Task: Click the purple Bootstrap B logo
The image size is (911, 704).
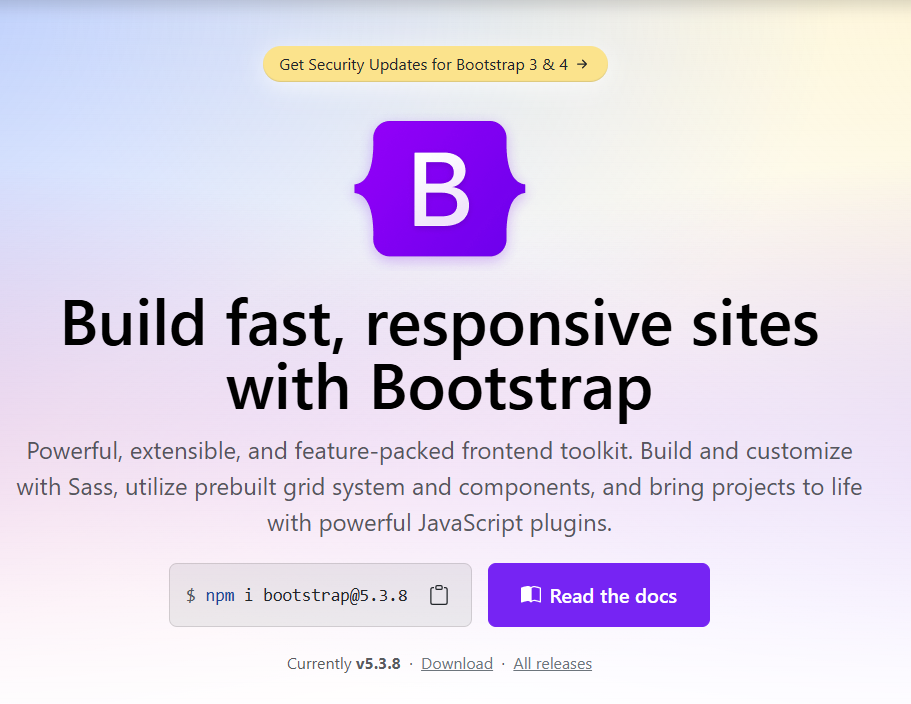Action: [440, 189]
